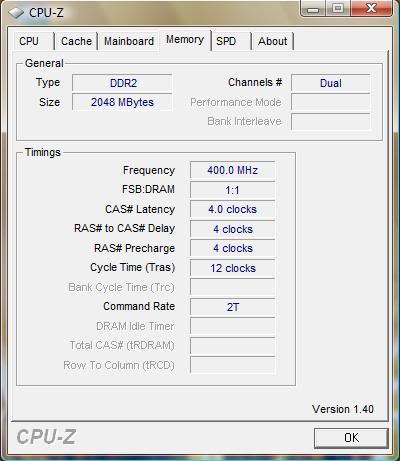400x461 pixels.
Task: Click the CPU-Z title bar icon
Action: pyautogui.click(x=16, y=13)
